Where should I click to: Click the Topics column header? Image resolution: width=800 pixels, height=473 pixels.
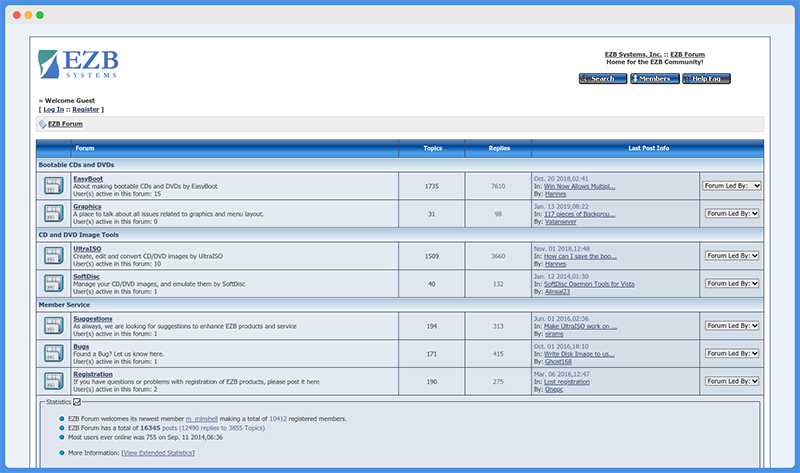point(432,148)
